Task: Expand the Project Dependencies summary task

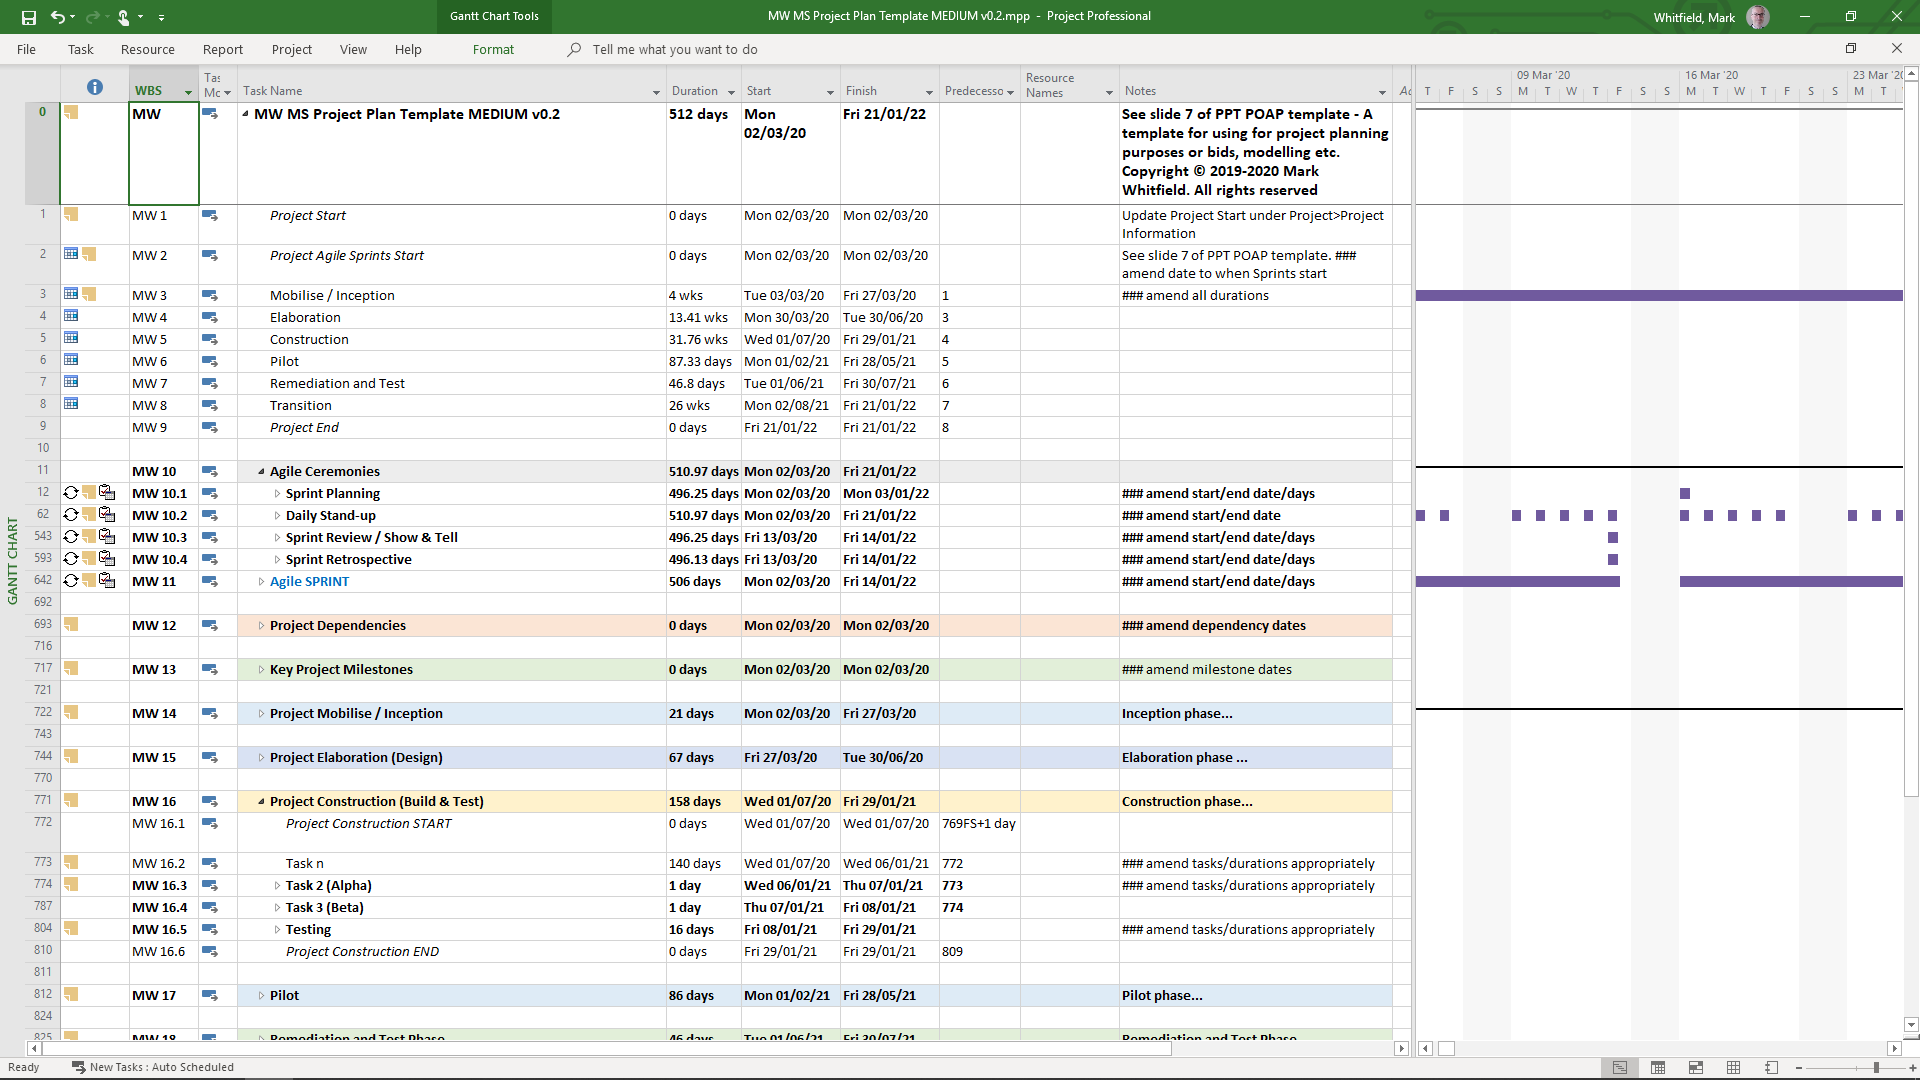Action: coord(261,626)
